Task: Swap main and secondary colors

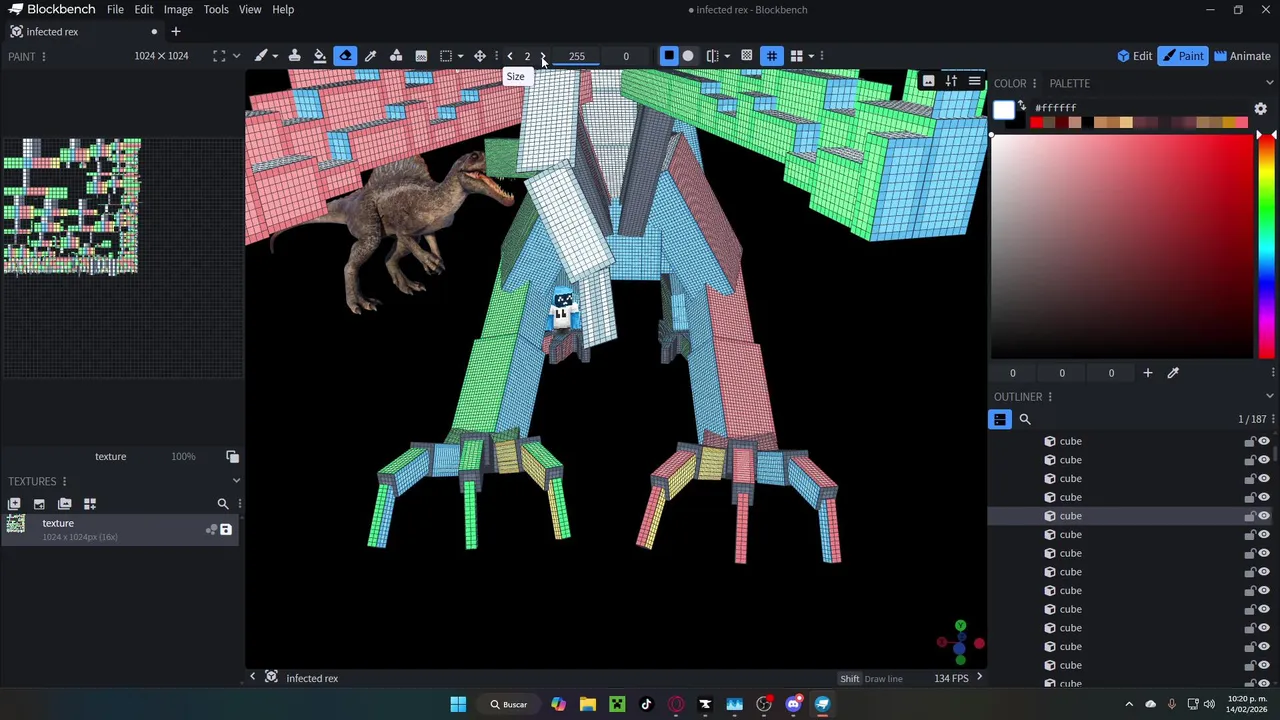Action: 1022,107
